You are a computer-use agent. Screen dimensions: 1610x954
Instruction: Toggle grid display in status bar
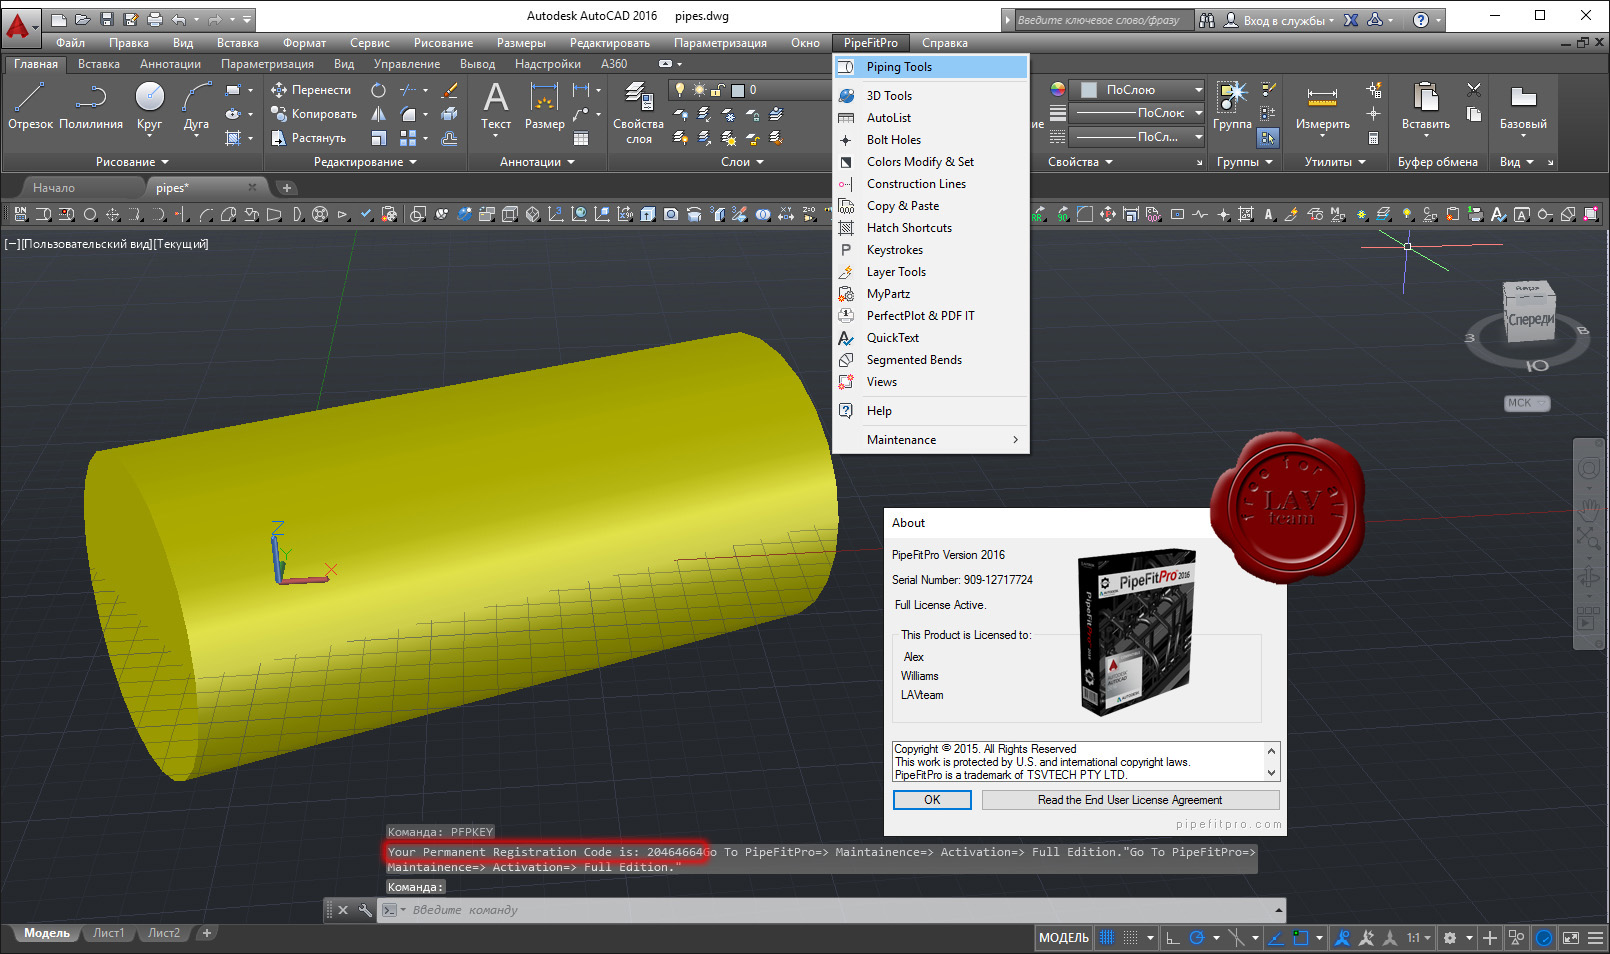pyautogui.click(x=1107, y=938)
